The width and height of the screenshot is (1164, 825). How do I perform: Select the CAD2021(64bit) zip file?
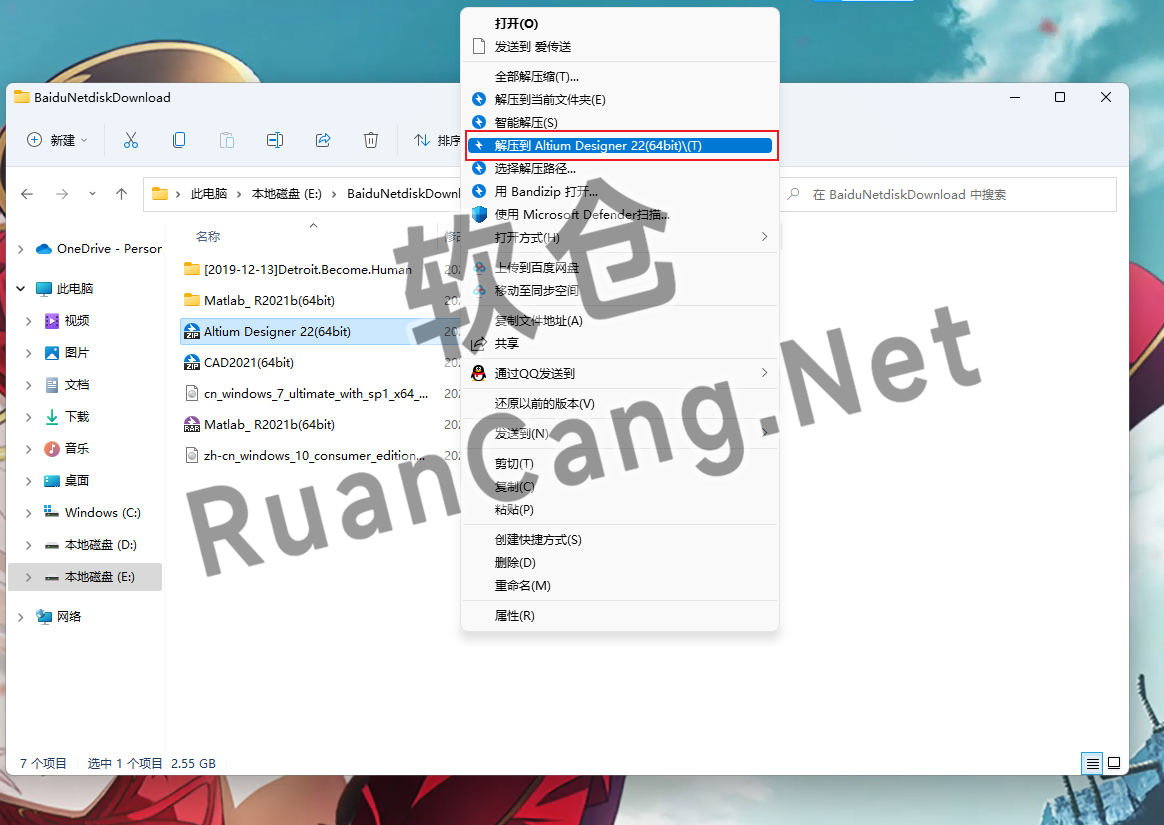point(249,363)
